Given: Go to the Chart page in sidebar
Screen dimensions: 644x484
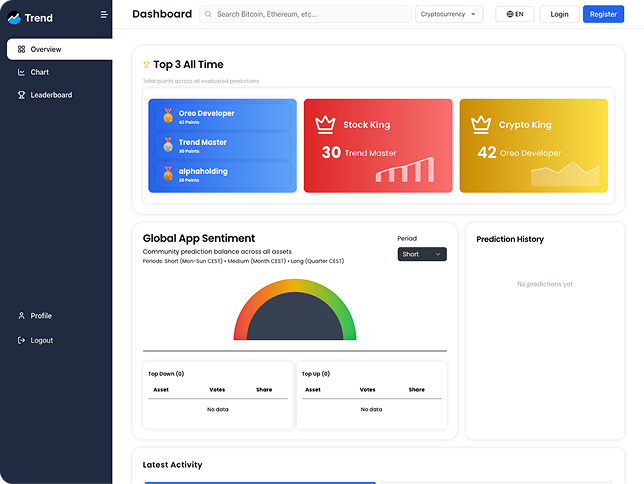Looking at the screenshot, I should [x=39, y=72].
